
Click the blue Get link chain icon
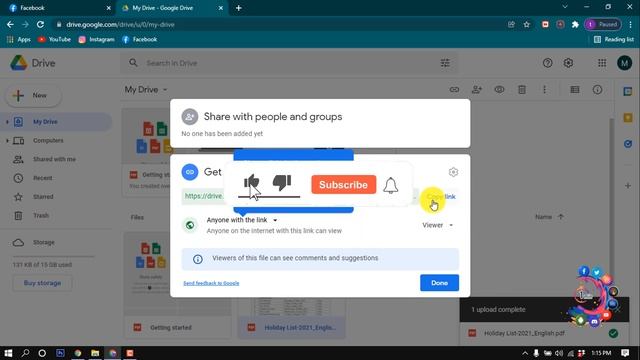[190, 172]
